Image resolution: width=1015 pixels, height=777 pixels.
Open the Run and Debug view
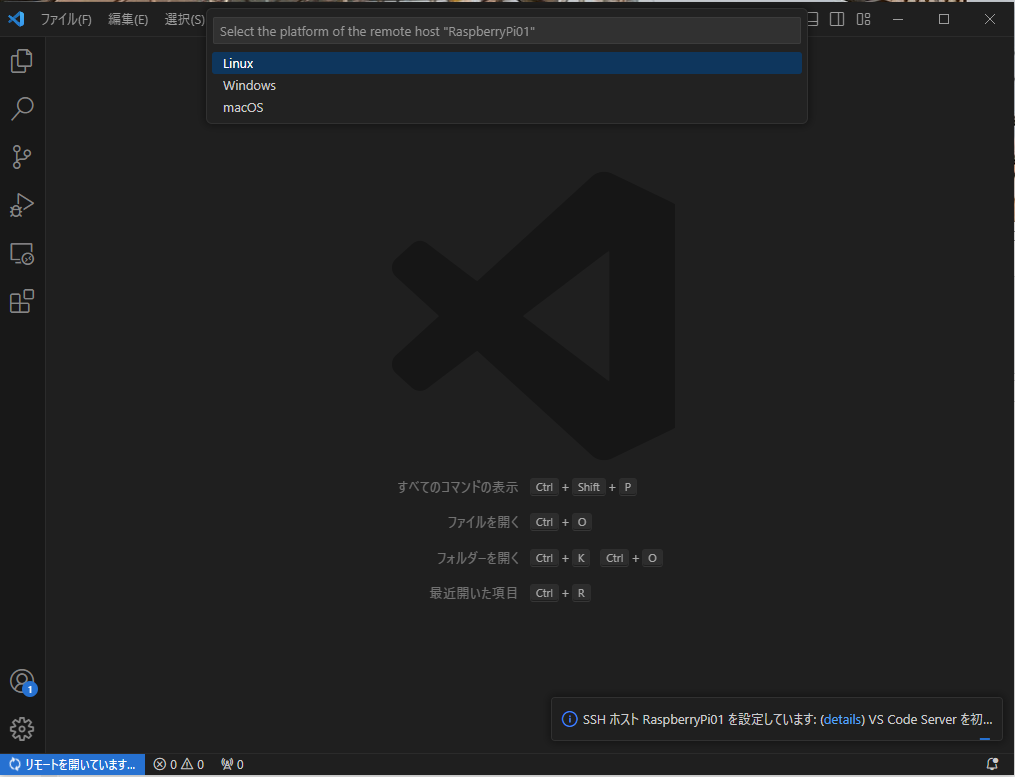point(22,205)
